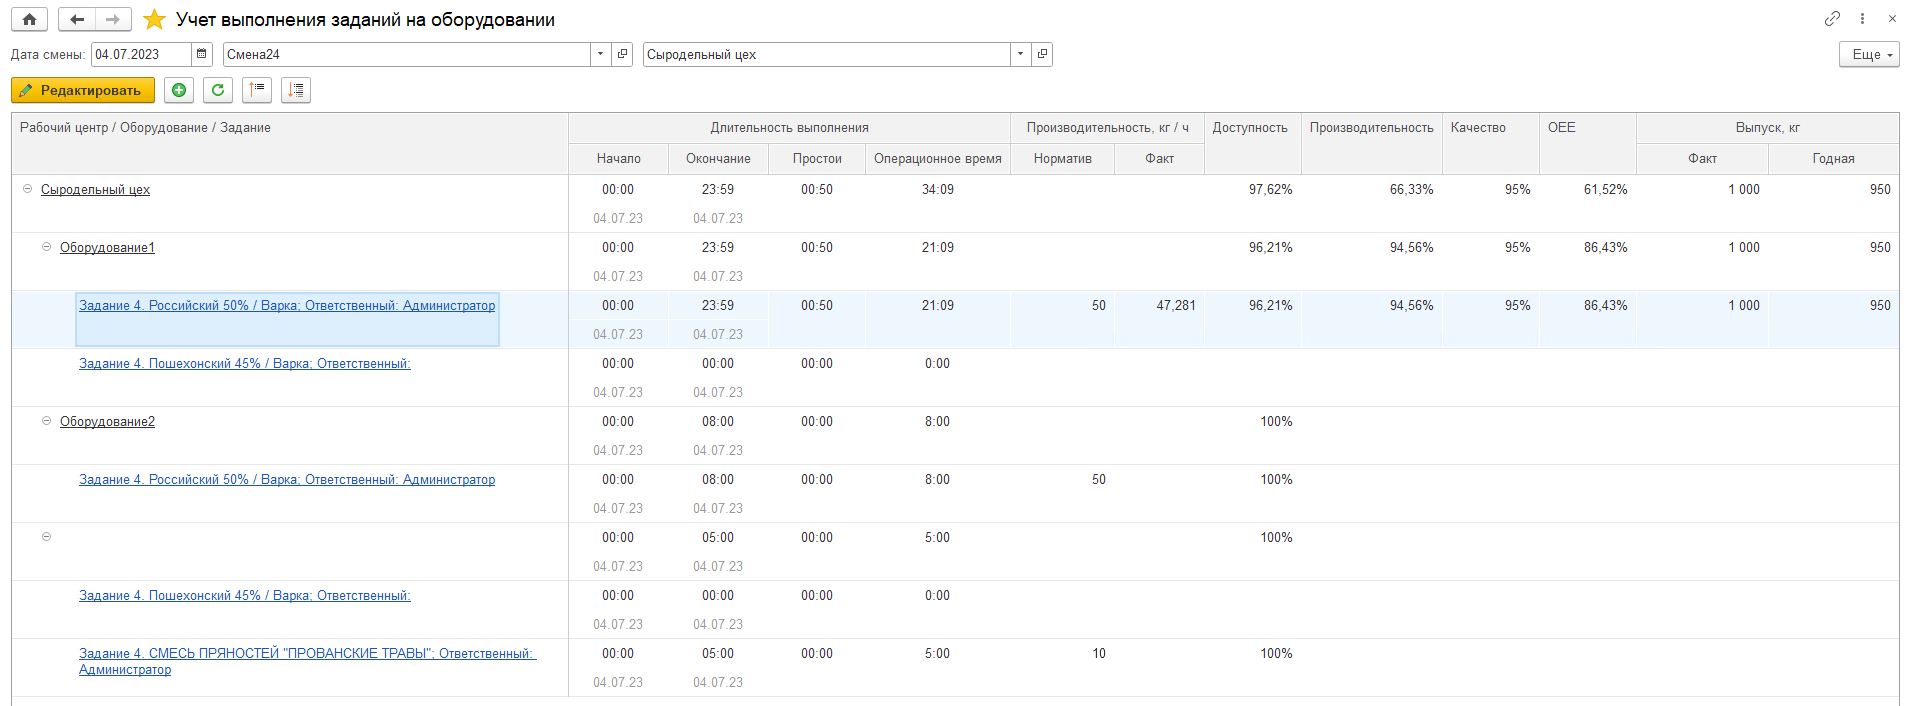The width and height of the screenshot is (1905, 706).
Task: Open the Смена24 field in a new form
Action: click(x=622, y=54)
